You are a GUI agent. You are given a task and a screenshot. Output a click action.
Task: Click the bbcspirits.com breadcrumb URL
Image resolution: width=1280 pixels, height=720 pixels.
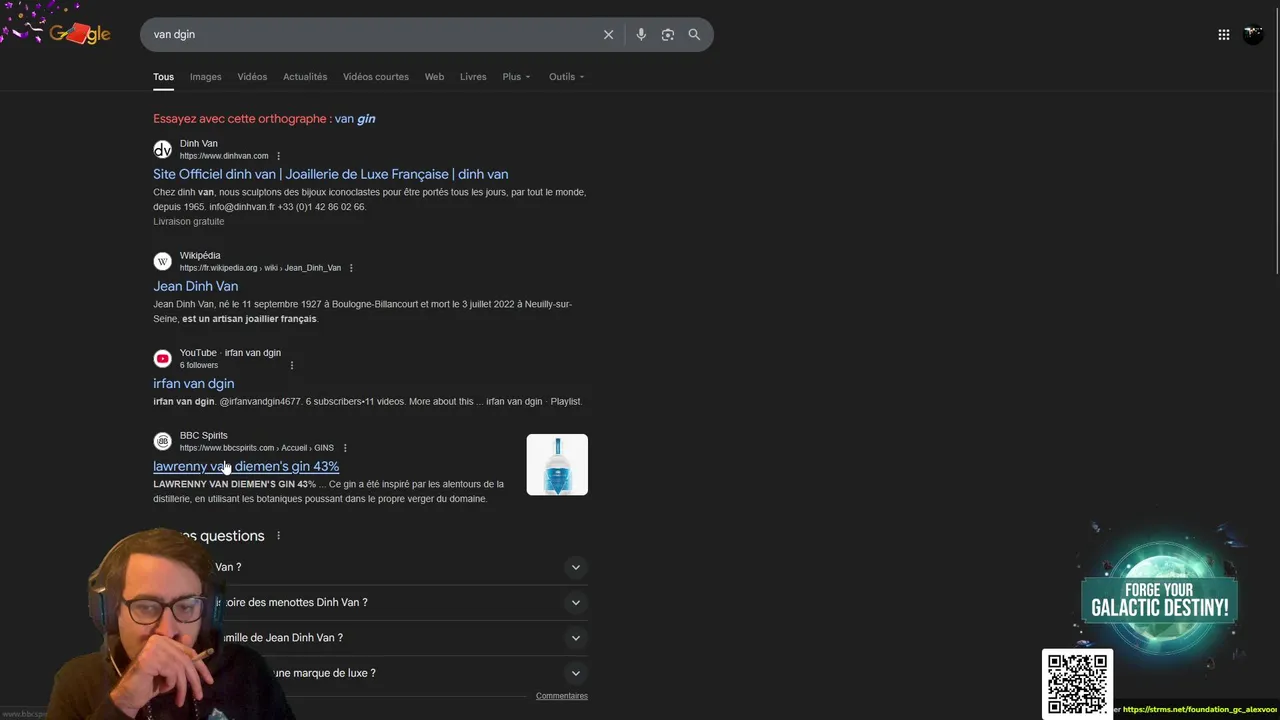[257, 448]
